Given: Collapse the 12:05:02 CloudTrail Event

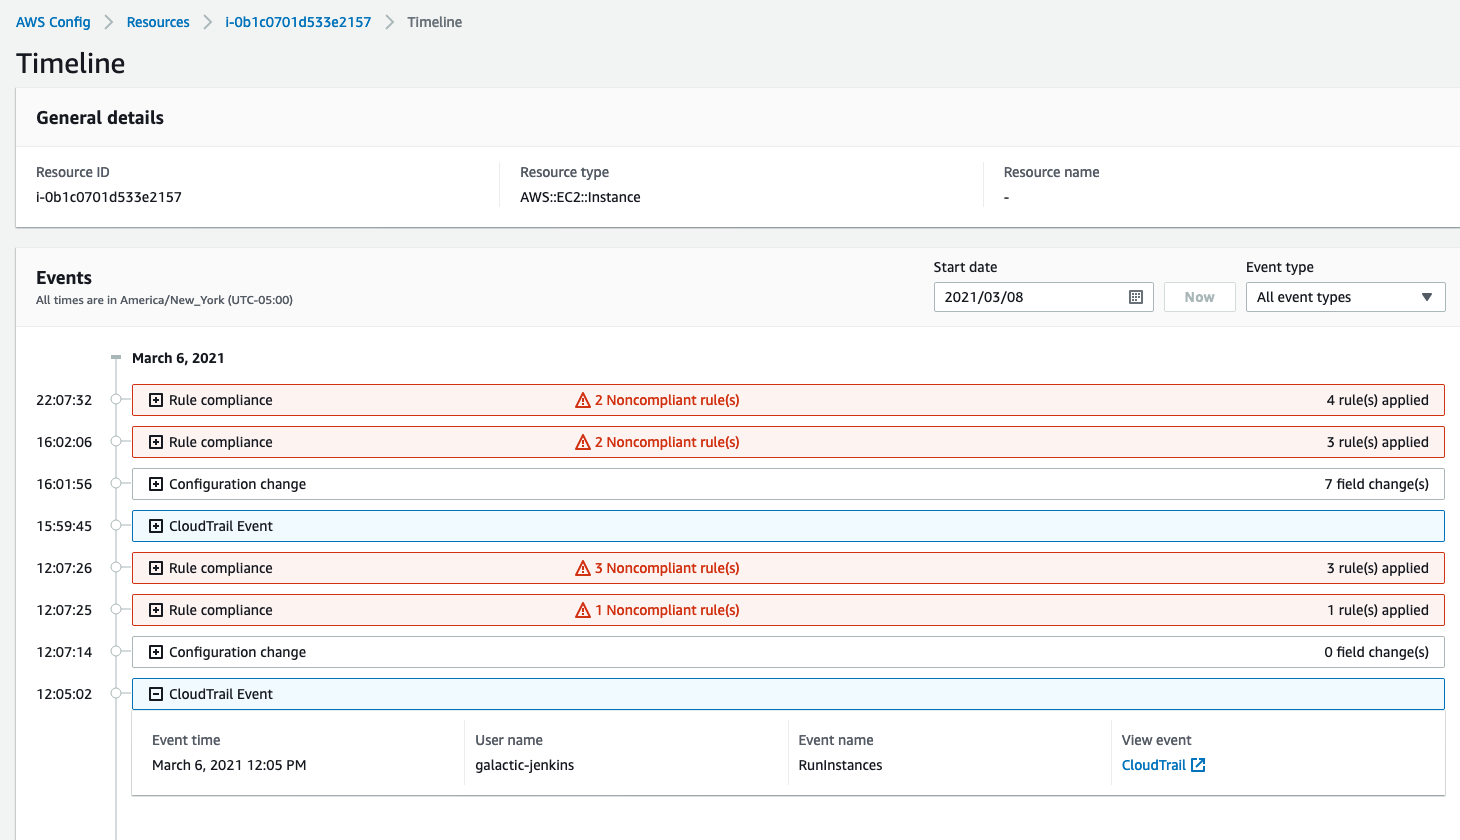Looking at the screenshot, I should (156, 694).
